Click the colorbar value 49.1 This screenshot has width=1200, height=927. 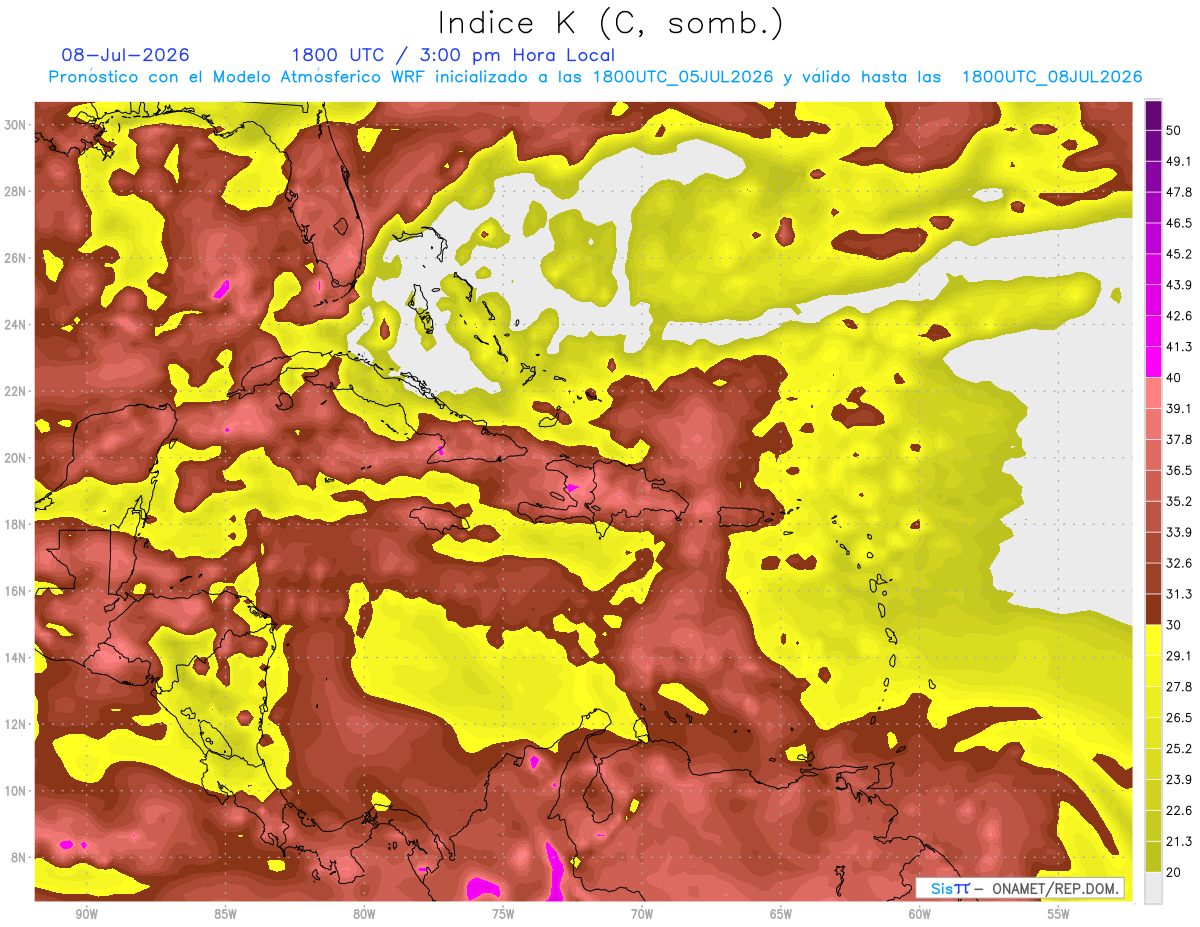pyautogui.click(x=1180, y=161)
